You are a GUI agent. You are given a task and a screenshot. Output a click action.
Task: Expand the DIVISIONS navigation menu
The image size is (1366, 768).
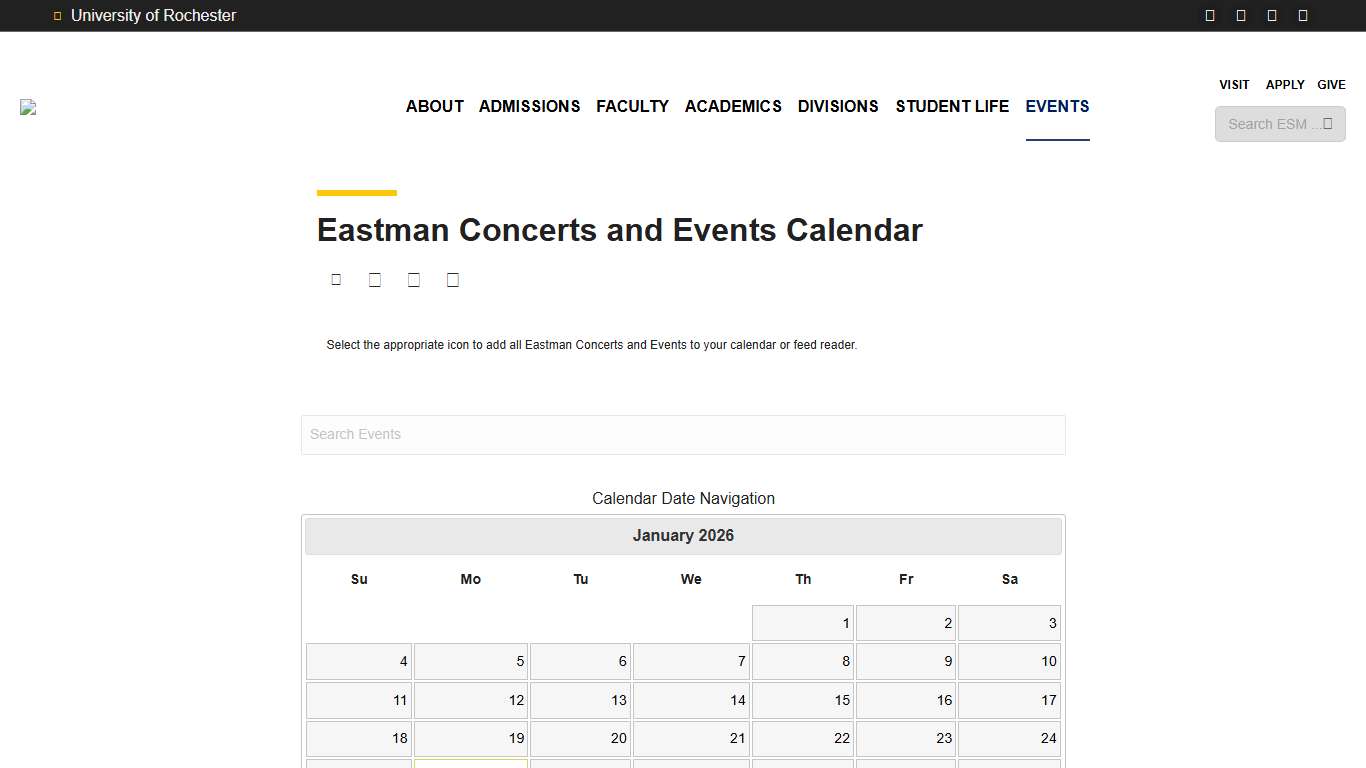tap(838, 106)
